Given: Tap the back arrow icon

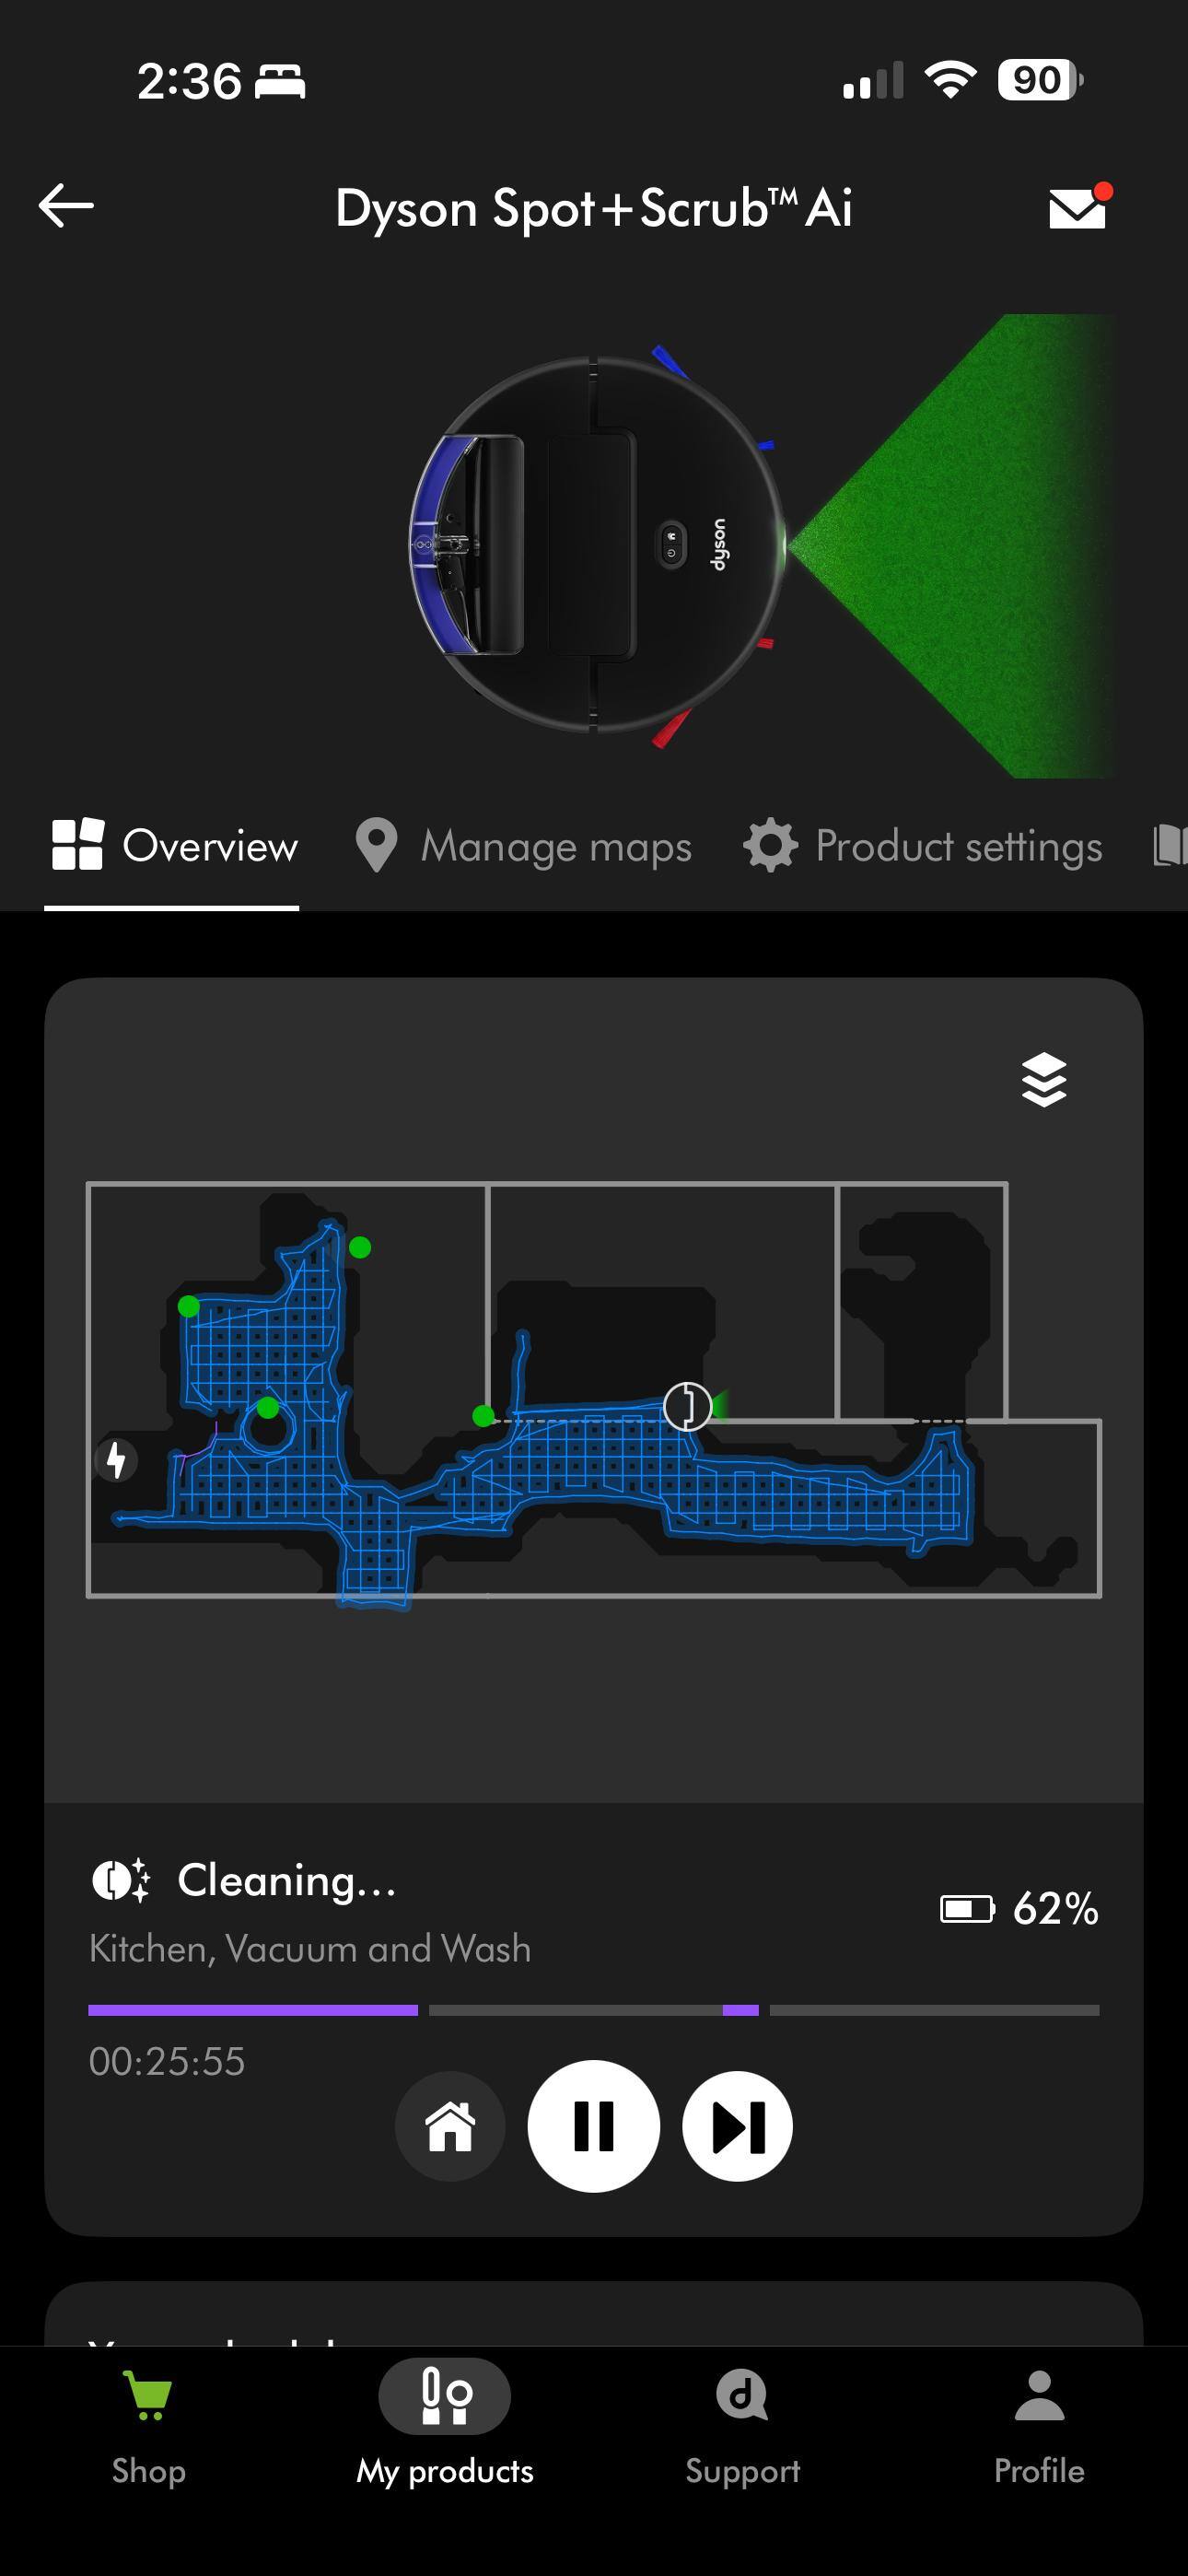Looking at the screenshot, I should click(x=66, y=206).
